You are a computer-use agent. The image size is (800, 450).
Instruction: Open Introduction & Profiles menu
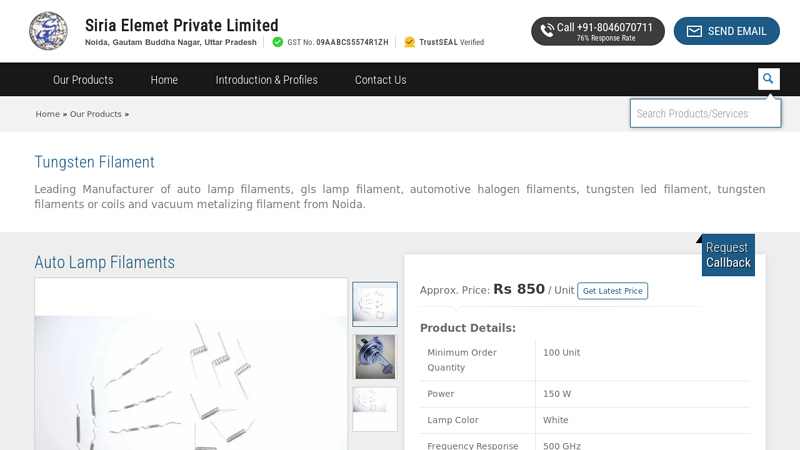[x=266, y=80]
